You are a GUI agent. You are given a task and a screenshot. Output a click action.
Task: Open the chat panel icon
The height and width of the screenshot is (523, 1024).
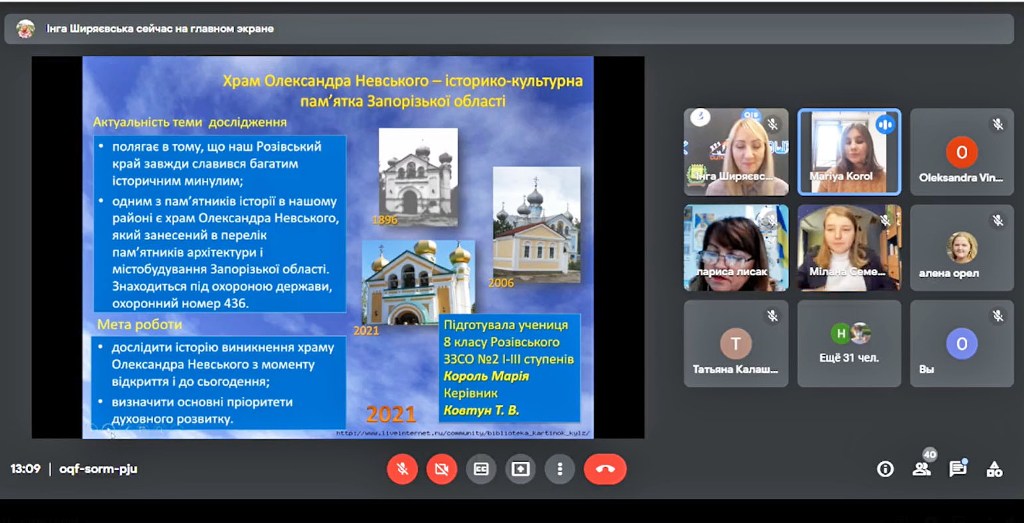(x=957, y=468)
